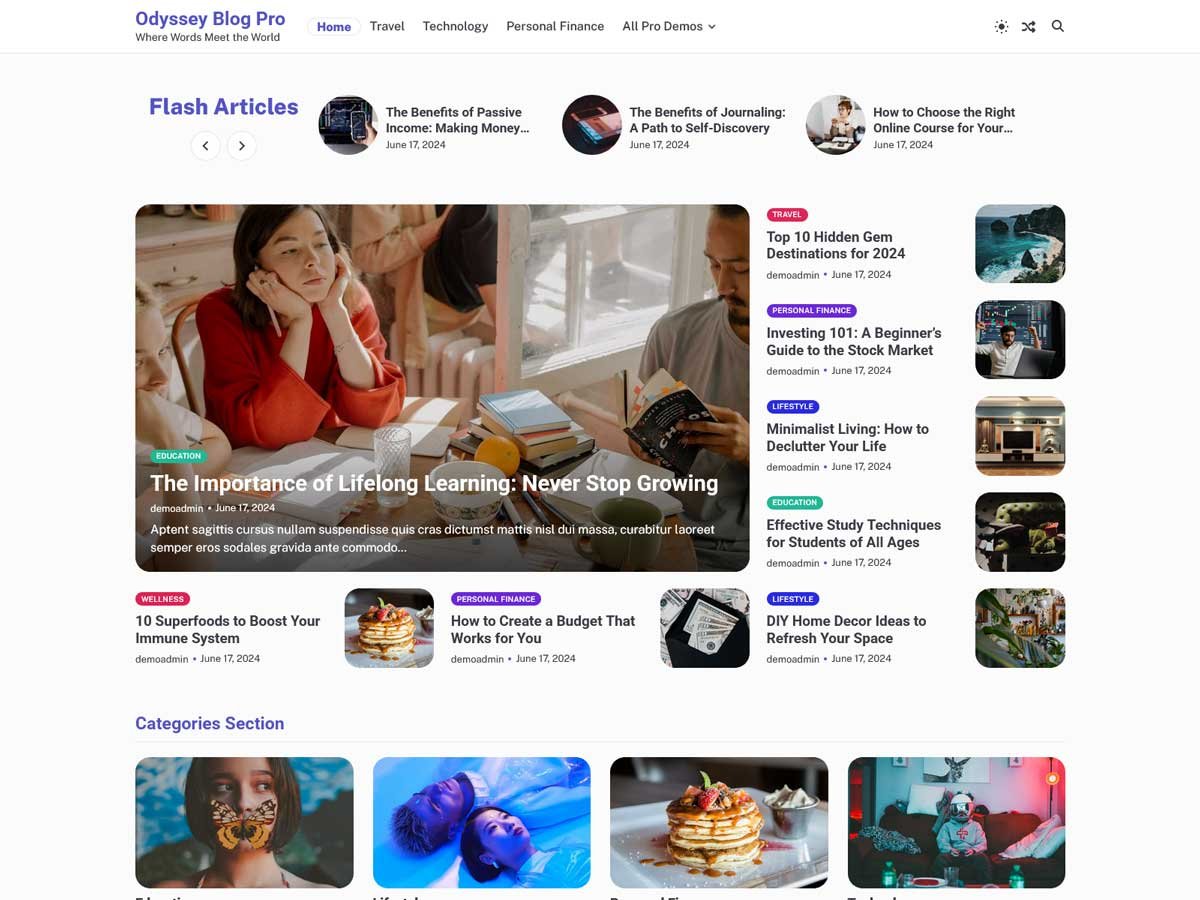This screenshot has height=900, width=1200.
Task: Open the search magnifier icon
Action: click(1058, 26)
